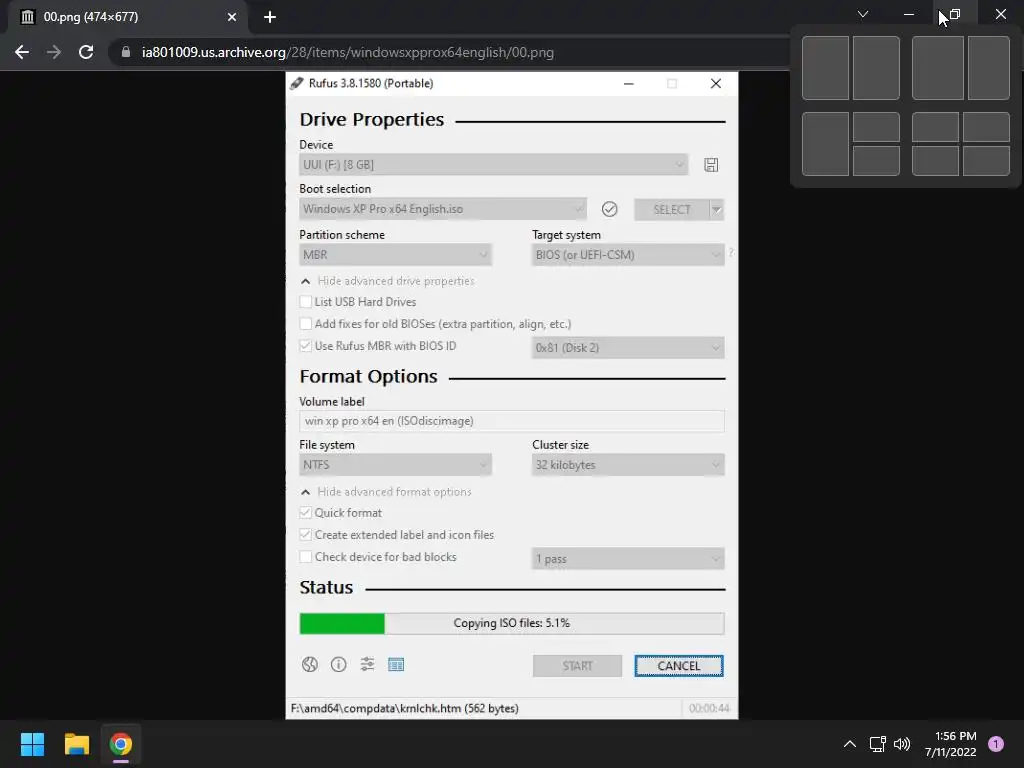
Task: Show the Rufus log icon
Action: [x=396, y=664]
